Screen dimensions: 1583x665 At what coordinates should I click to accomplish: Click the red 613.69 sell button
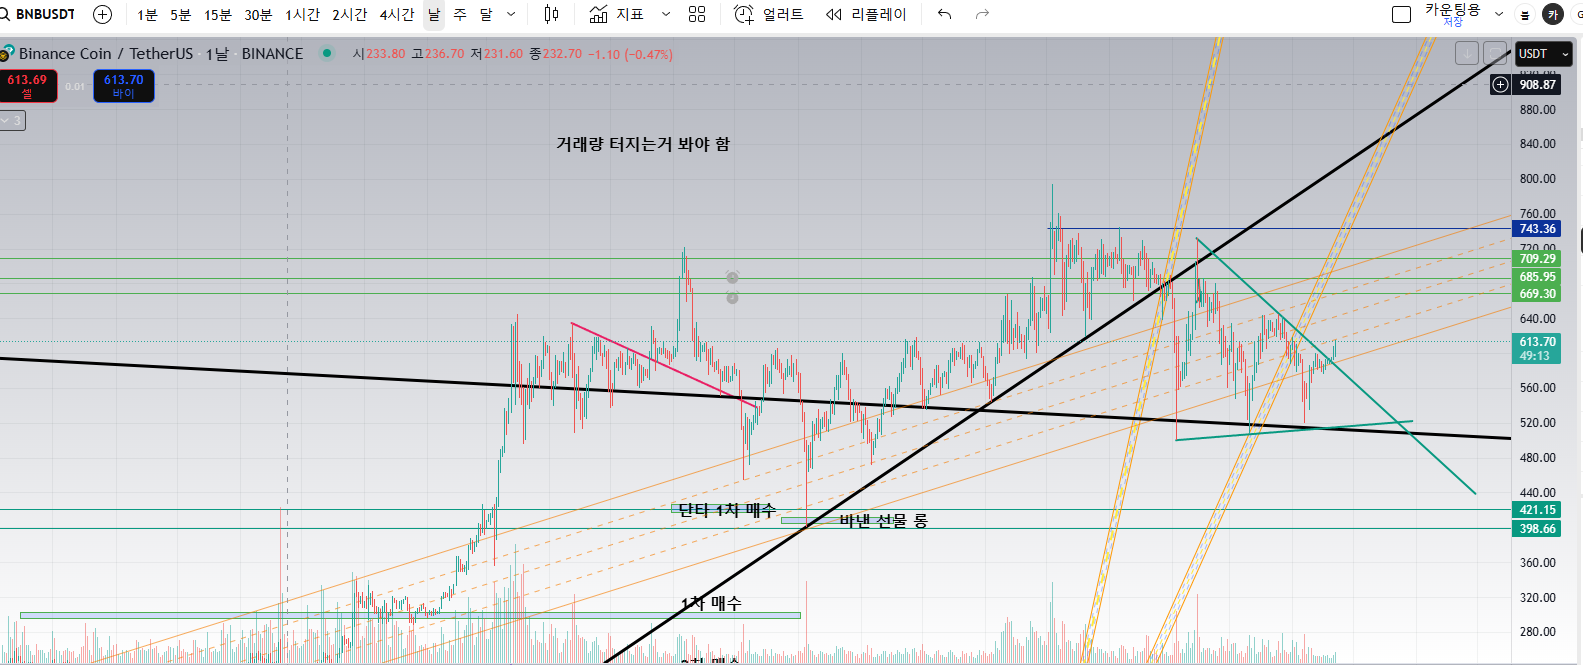pyautogui.click(x=28, y=86)
